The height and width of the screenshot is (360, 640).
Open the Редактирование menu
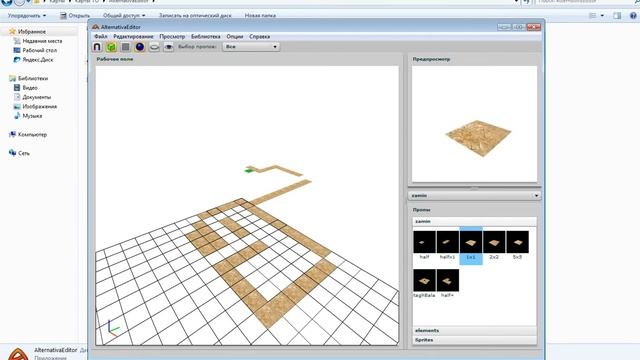pyautogui.click(x=133, y=36)
